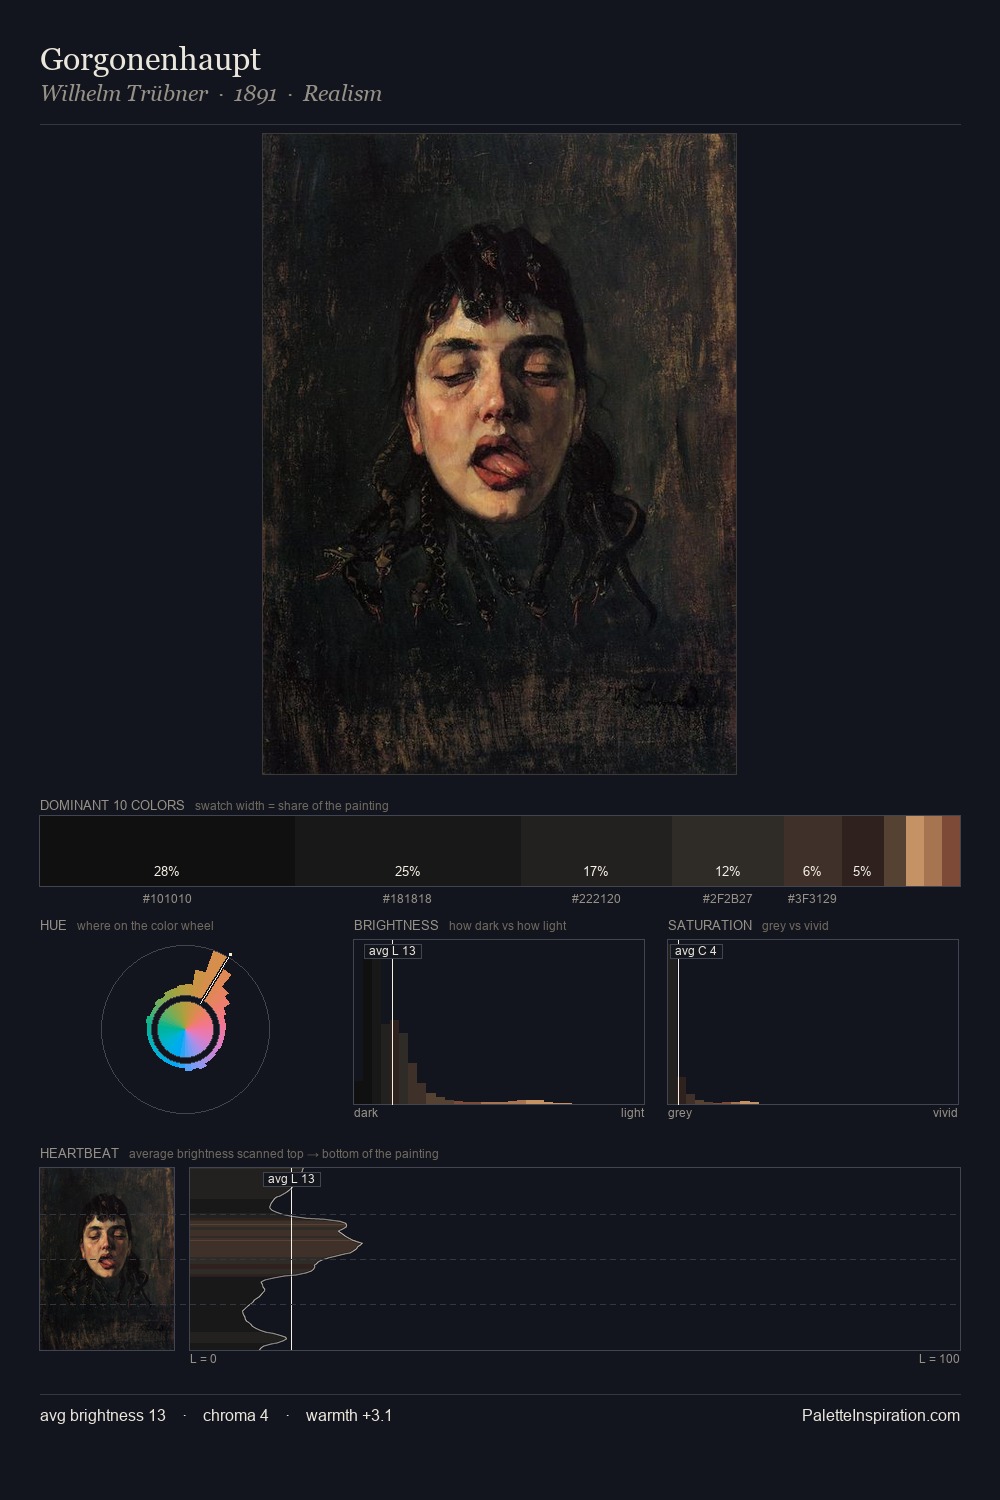Click the 'light' axis label
Screen dimensions: 1000x1500
click(632, 1113)
